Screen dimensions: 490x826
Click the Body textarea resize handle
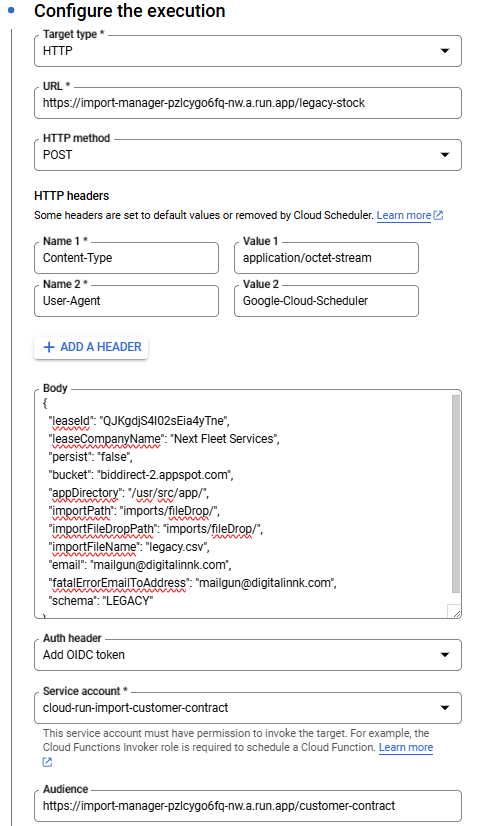tap(455, 612)
